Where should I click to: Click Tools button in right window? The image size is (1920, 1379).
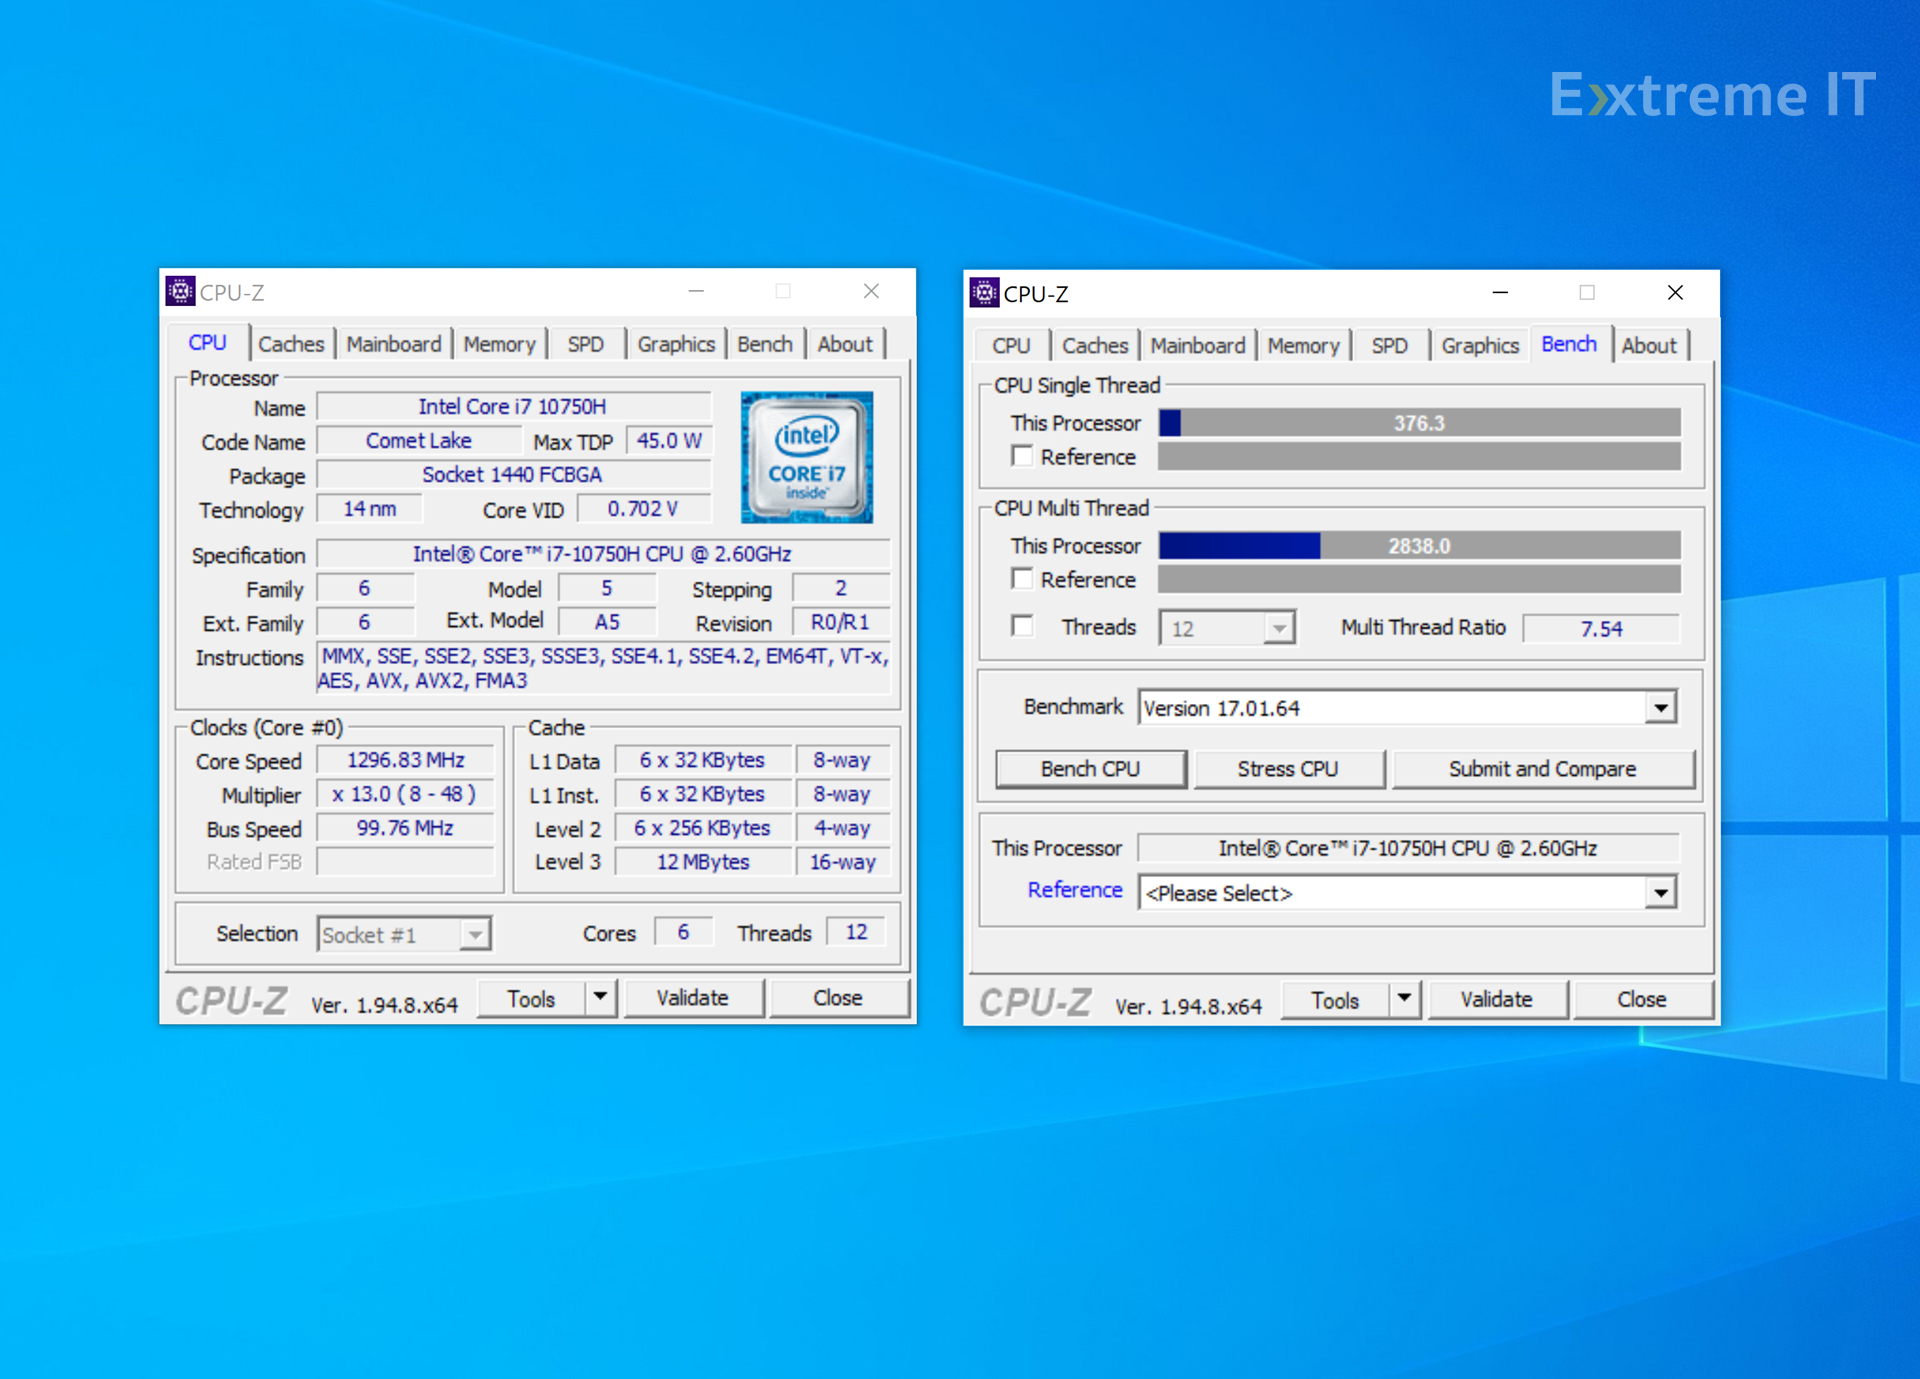pos(1335,1000)
